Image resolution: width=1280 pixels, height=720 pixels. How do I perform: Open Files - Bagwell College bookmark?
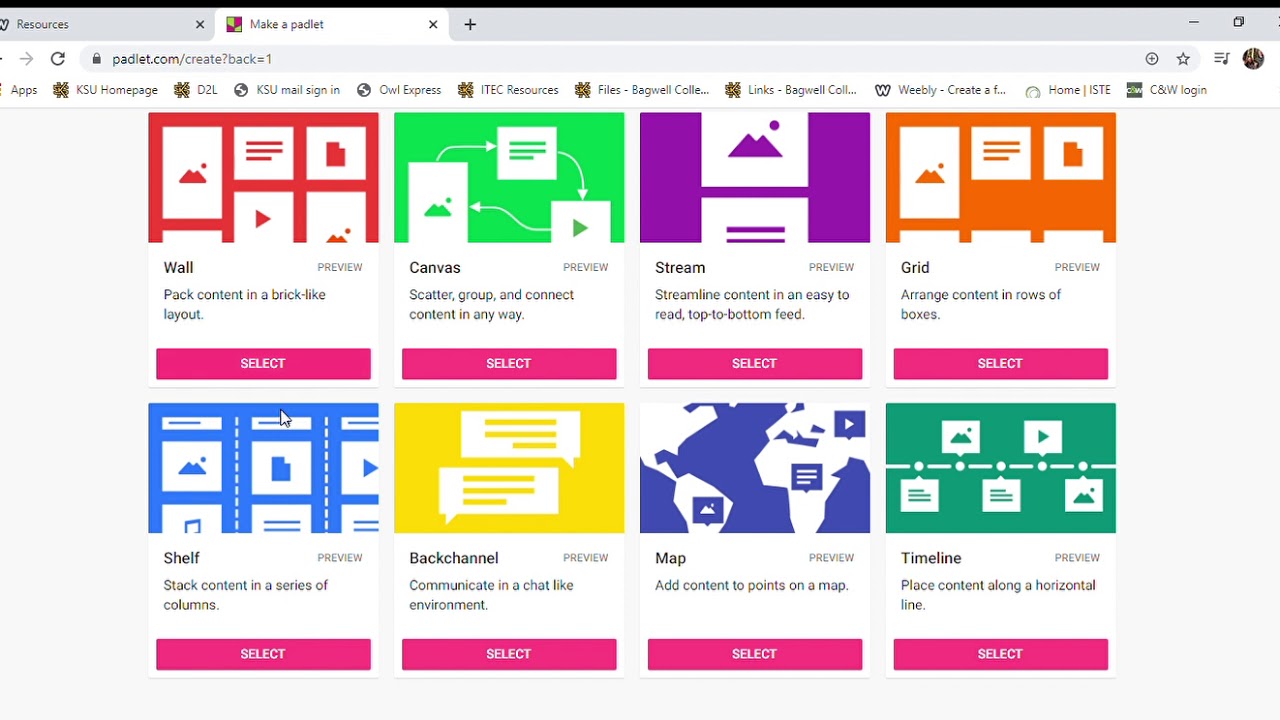click(642, 90)
